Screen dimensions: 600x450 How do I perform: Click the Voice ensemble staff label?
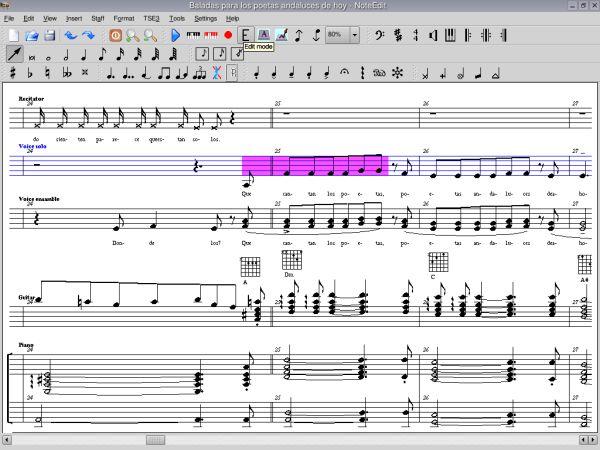click(39, 199)
